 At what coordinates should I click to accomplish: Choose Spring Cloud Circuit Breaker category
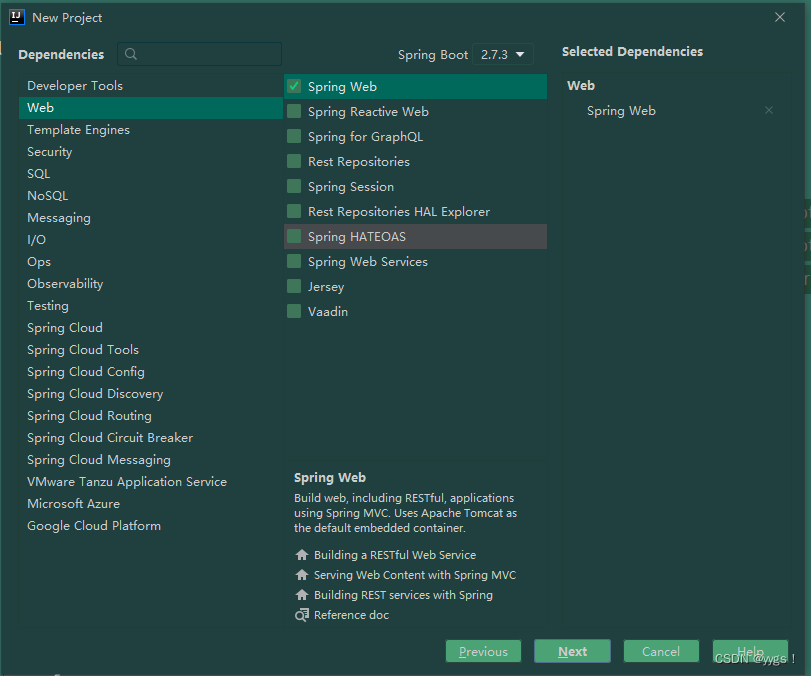pos(151,438)
